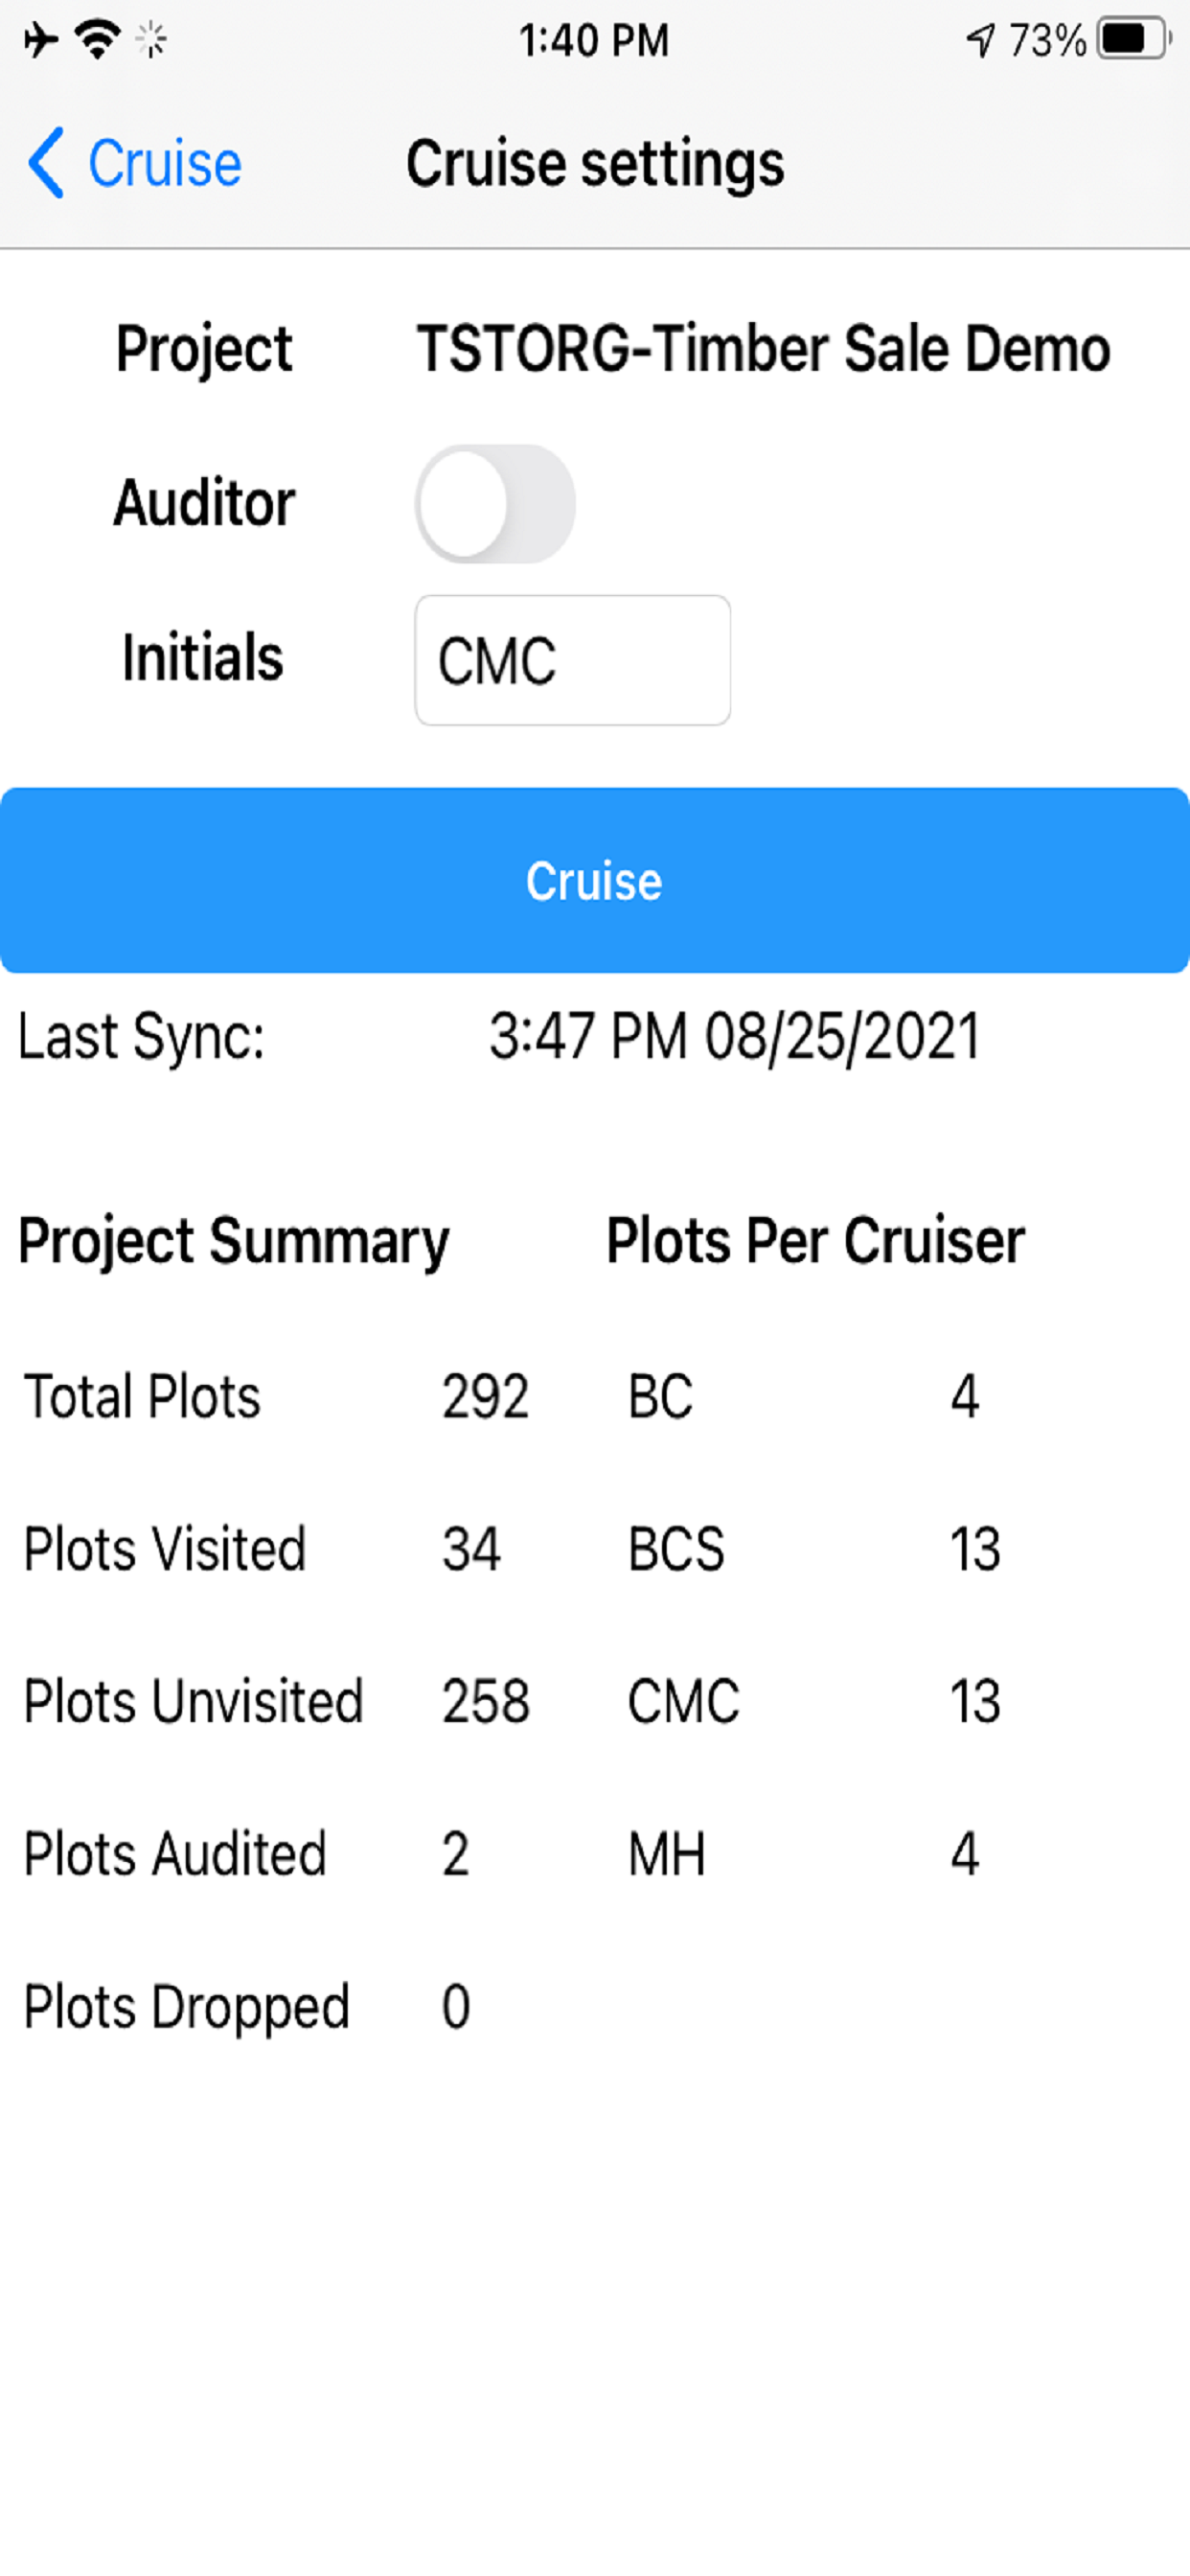Focus the Initials text field
The height and width of the screenshot is (2576, 1190).
[573, 660]
